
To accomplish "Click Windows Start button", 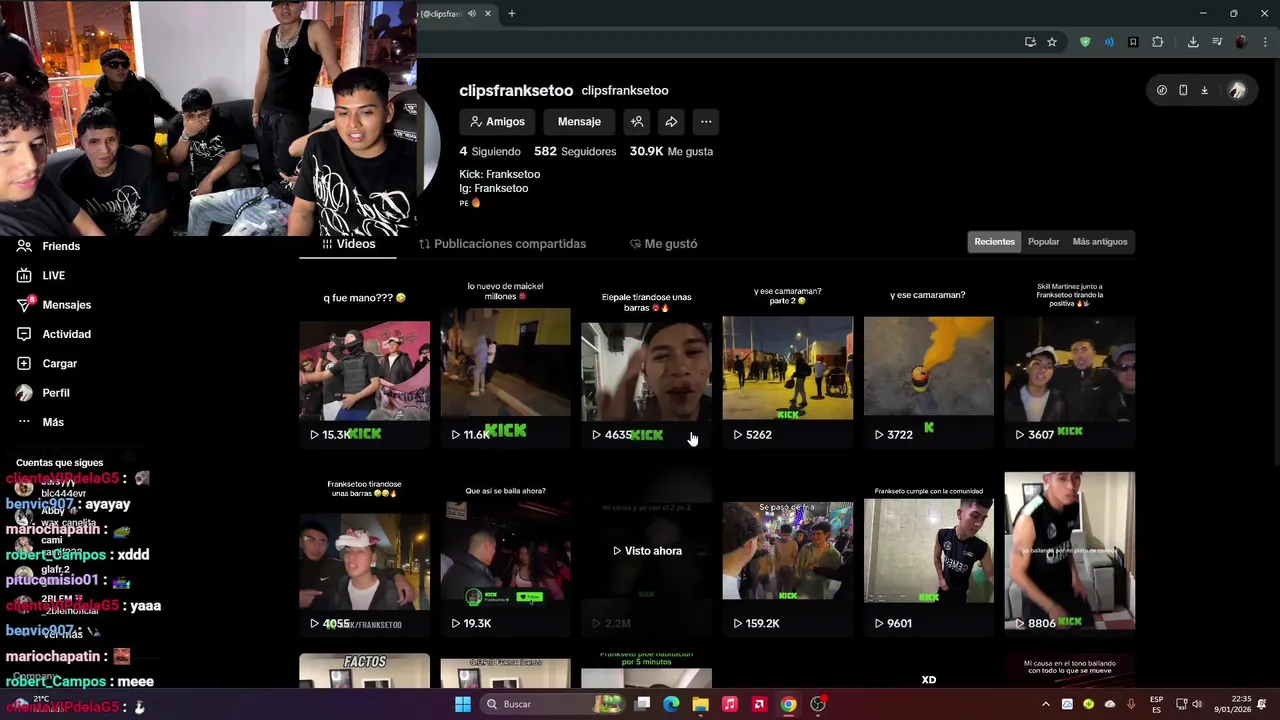I will 462,704.
